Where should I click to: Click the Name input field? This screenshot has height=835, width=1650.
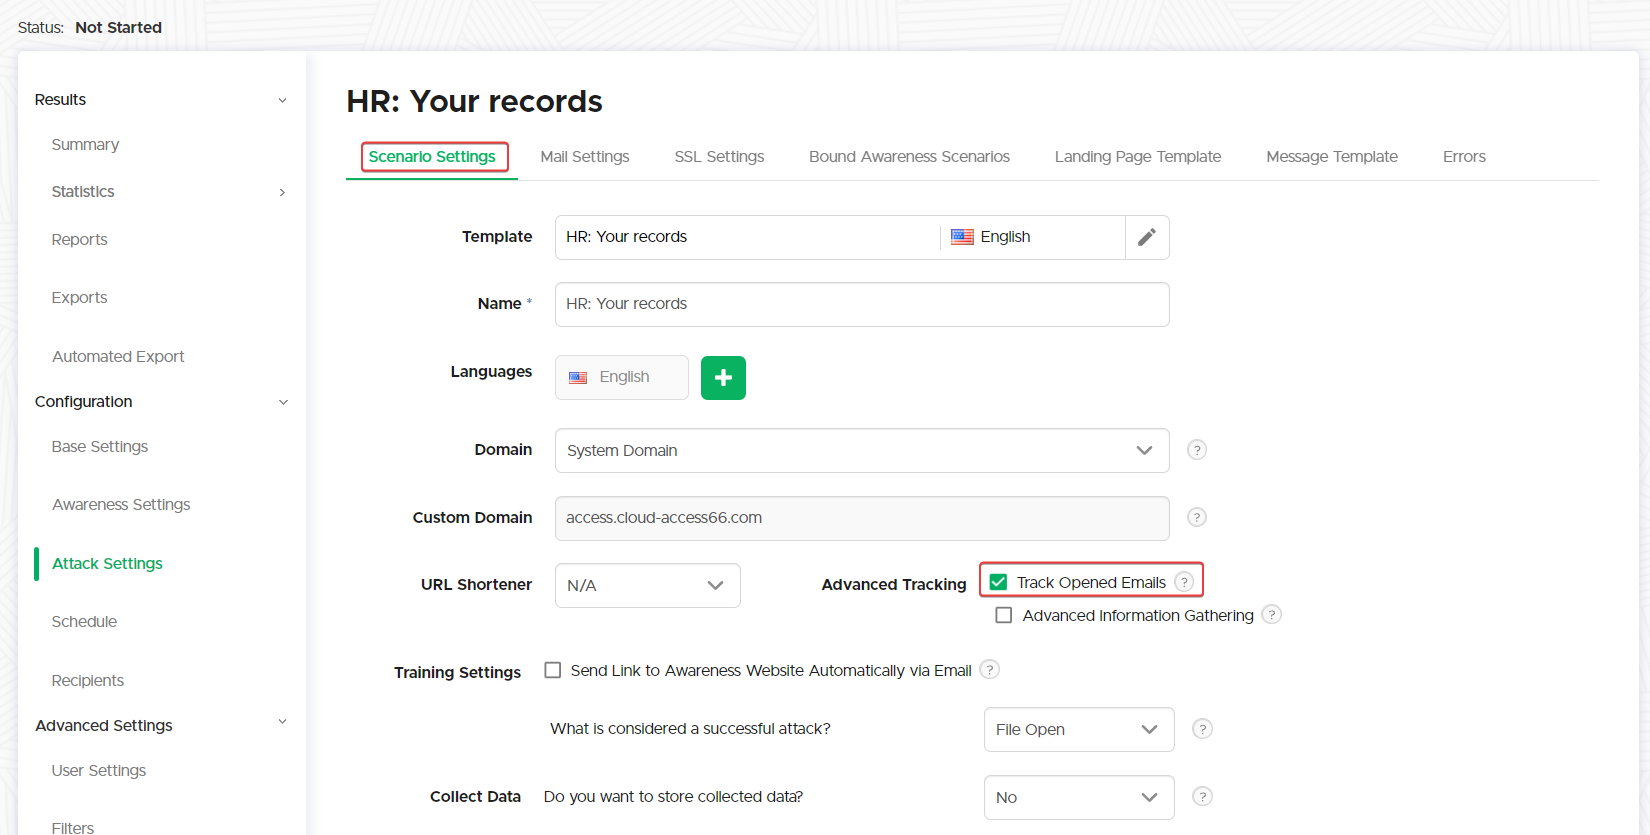click(861, 304)
